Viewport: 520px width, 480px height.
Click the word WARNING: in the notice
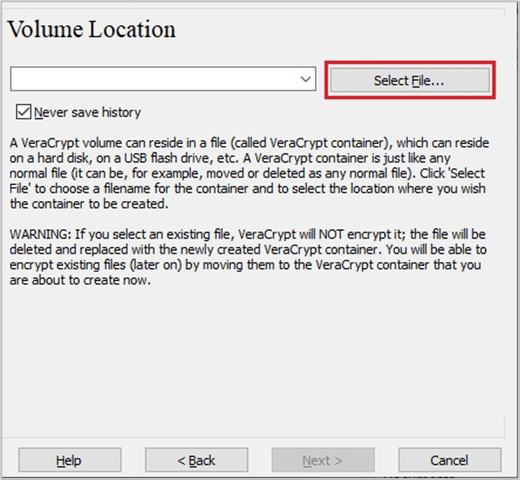tap(40, 234)
